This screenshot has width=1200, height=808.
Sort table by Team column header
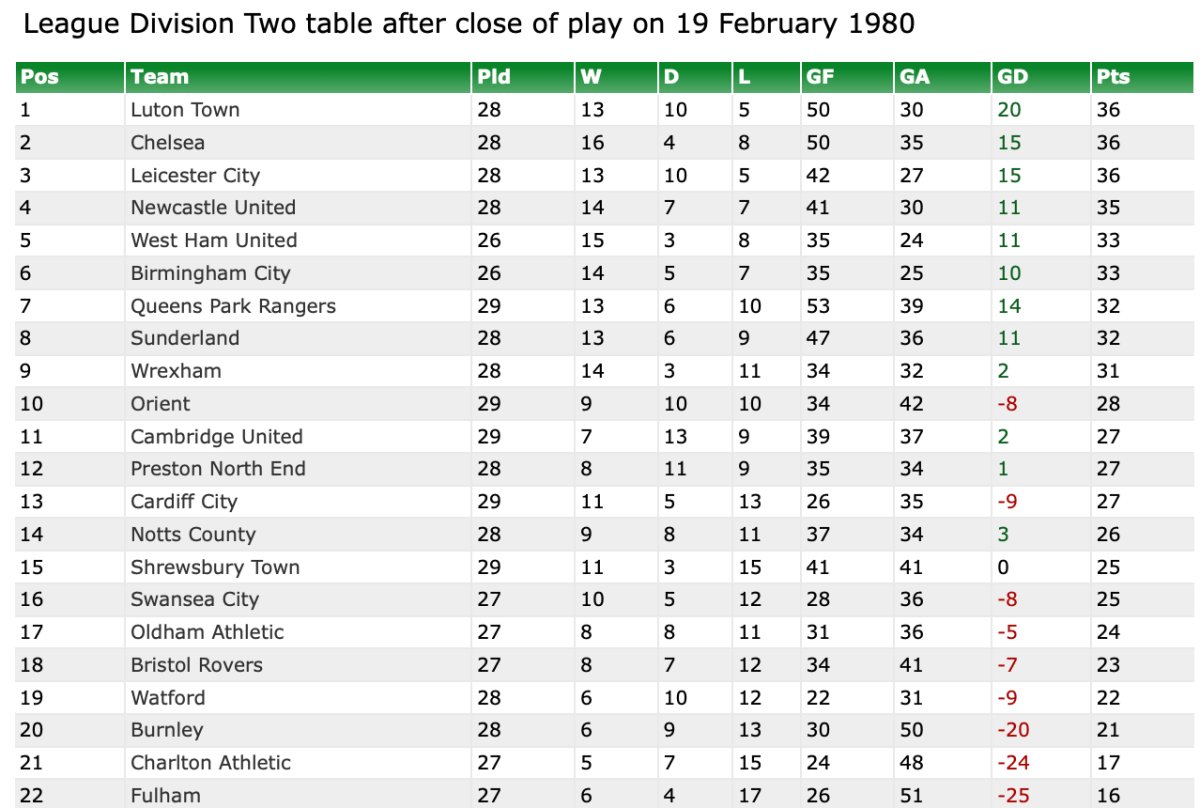pyautogui.click(x=160, y=77)
